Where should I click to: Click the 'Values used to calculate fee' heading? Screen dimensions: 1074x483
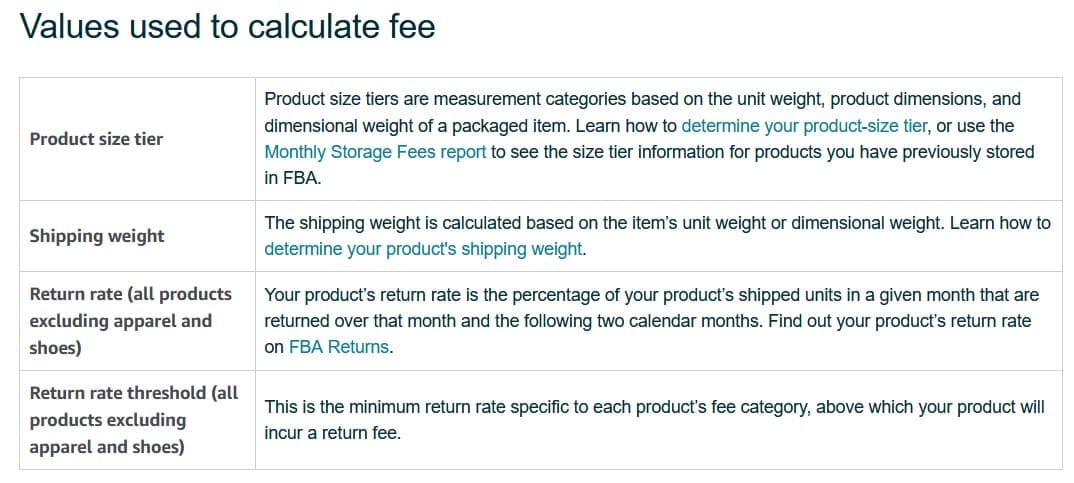(x=228, y=26)
